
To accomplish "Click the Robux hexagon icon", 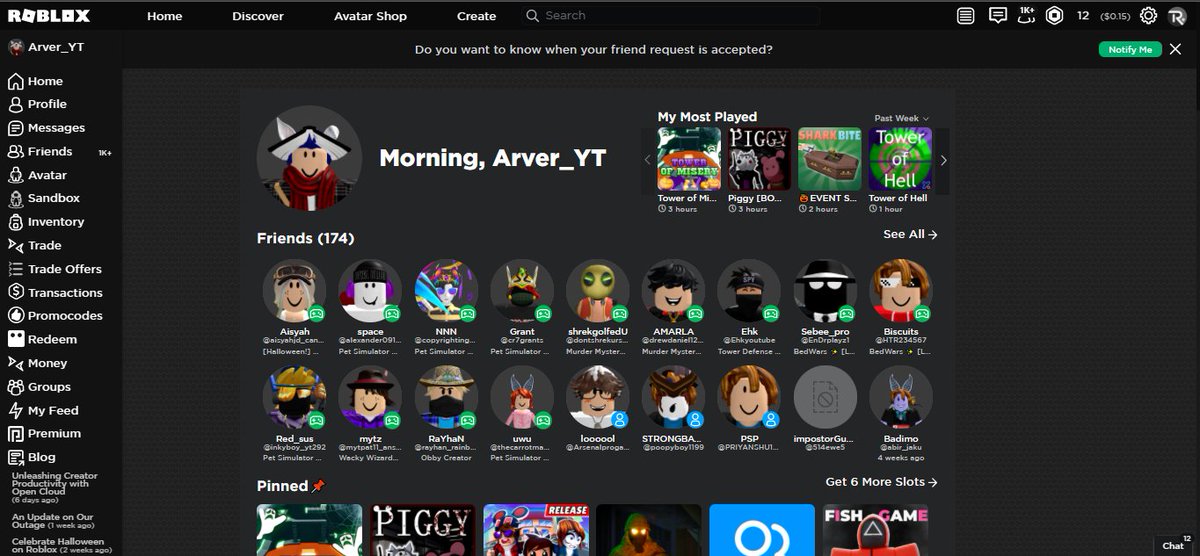I will point(1054,16).
